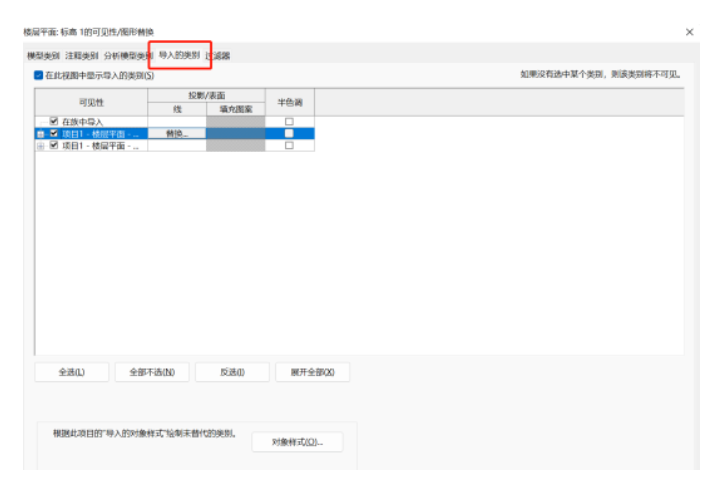This screenshot has width=706, height=484.
Task: Click the 线 column header
Action: click(177, 109)
